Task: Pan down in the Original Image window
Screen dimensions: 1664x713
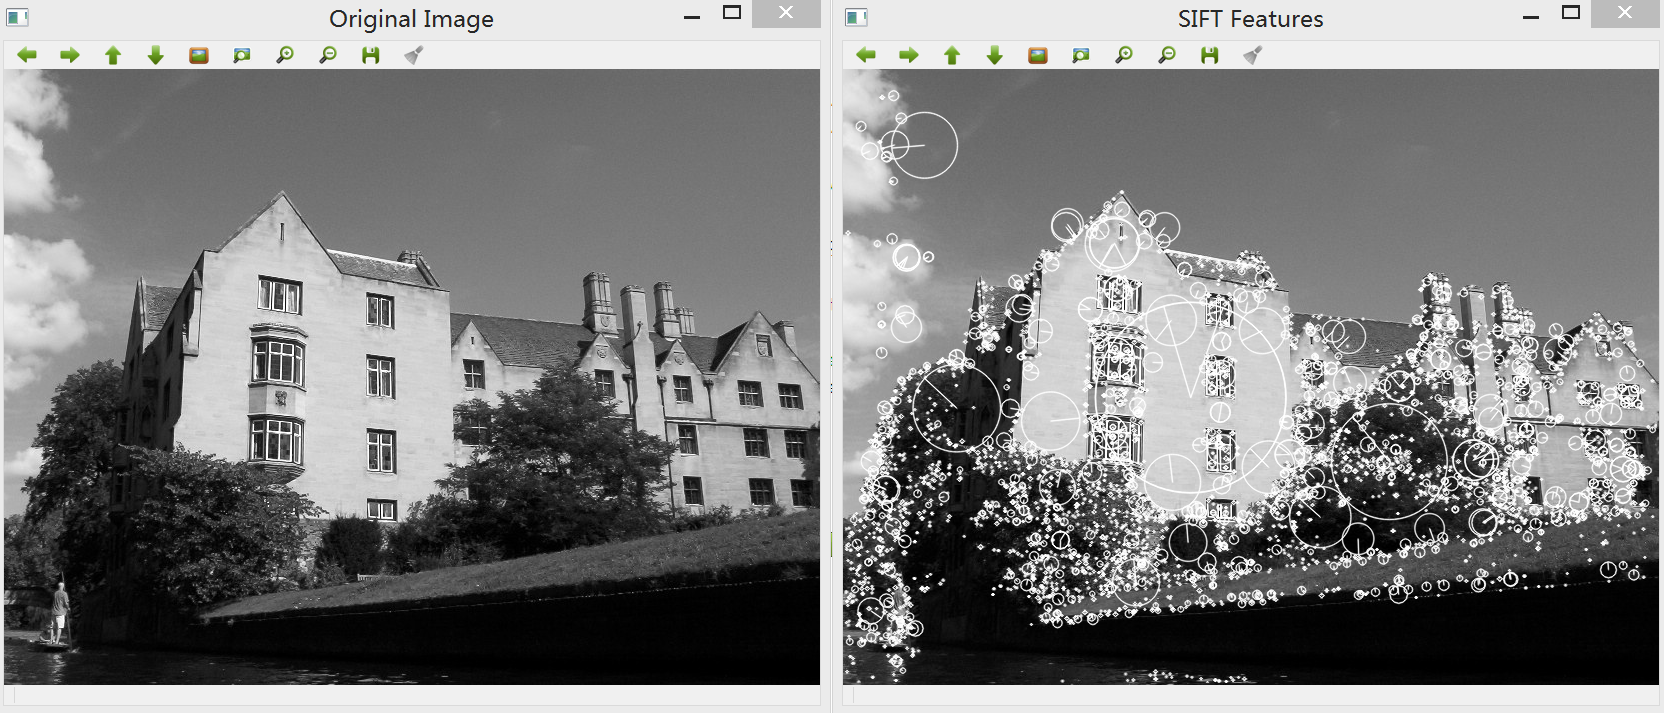Action: [x=156, y=55]
